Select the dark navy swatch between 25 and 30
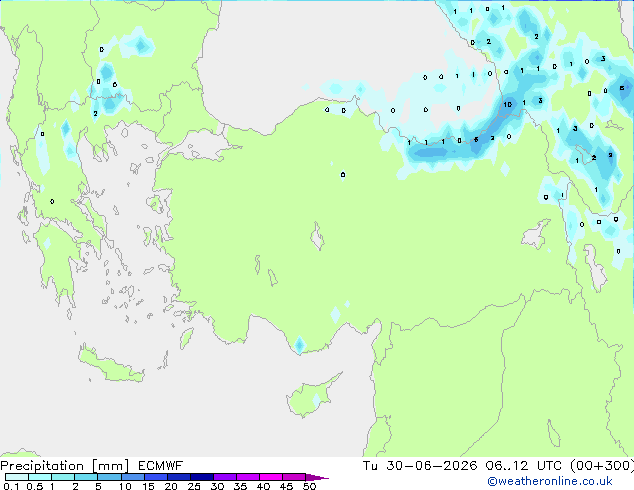634x490 pixels. [201, 477]
